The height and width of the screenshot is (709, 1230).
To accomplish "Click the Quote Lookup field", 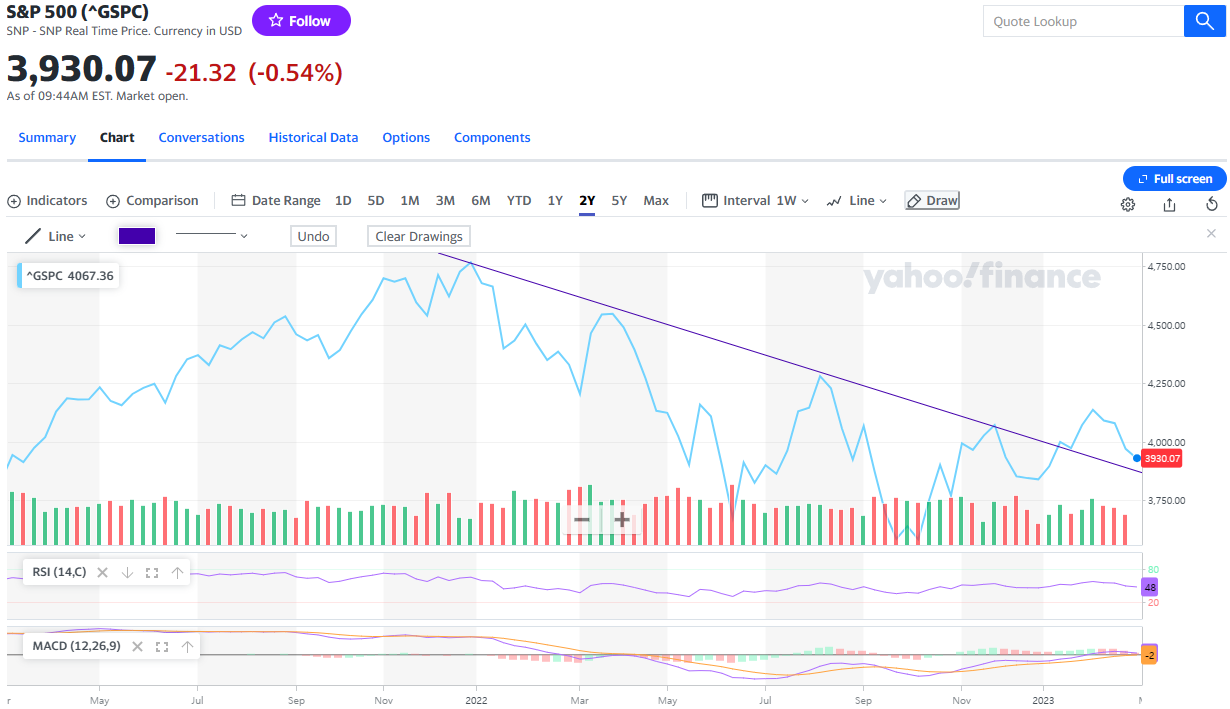I will (1083, 21).
